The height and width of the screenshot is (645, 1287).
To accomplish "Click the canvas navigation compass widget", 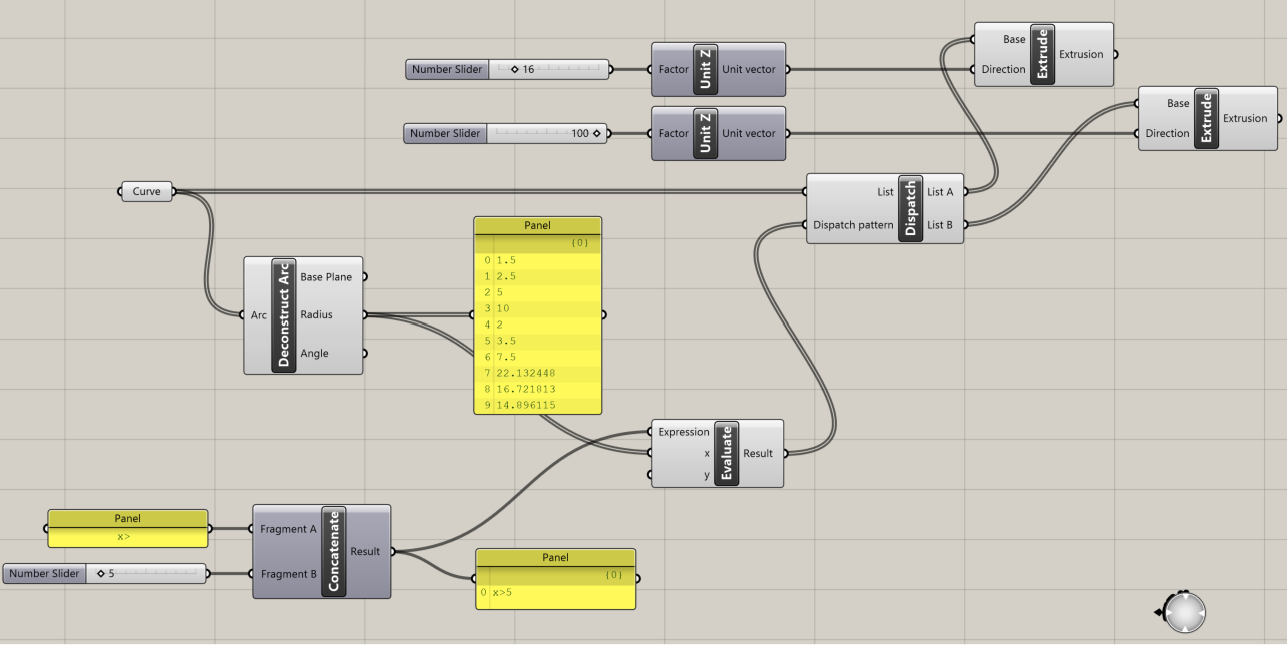I will click(x=1186, y=611).
